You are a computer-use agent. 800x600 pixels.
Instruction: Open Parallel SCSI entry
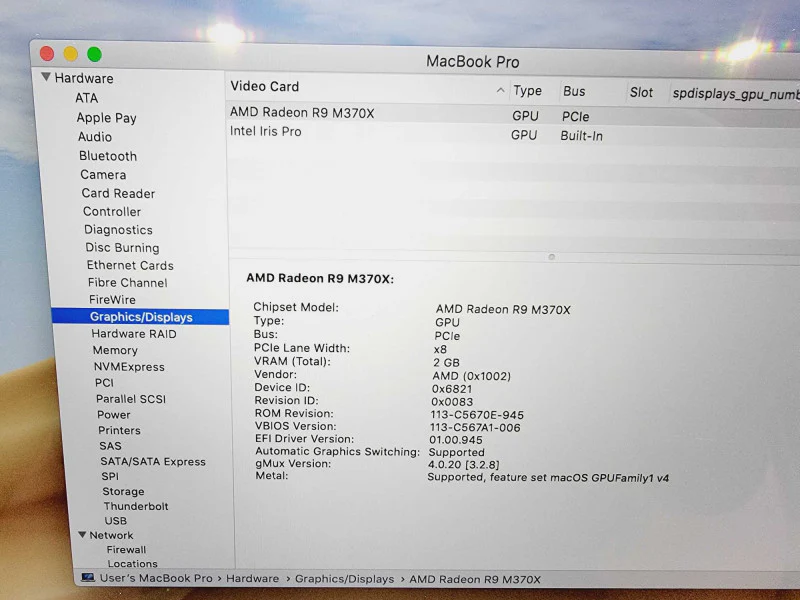coord(131,399)
